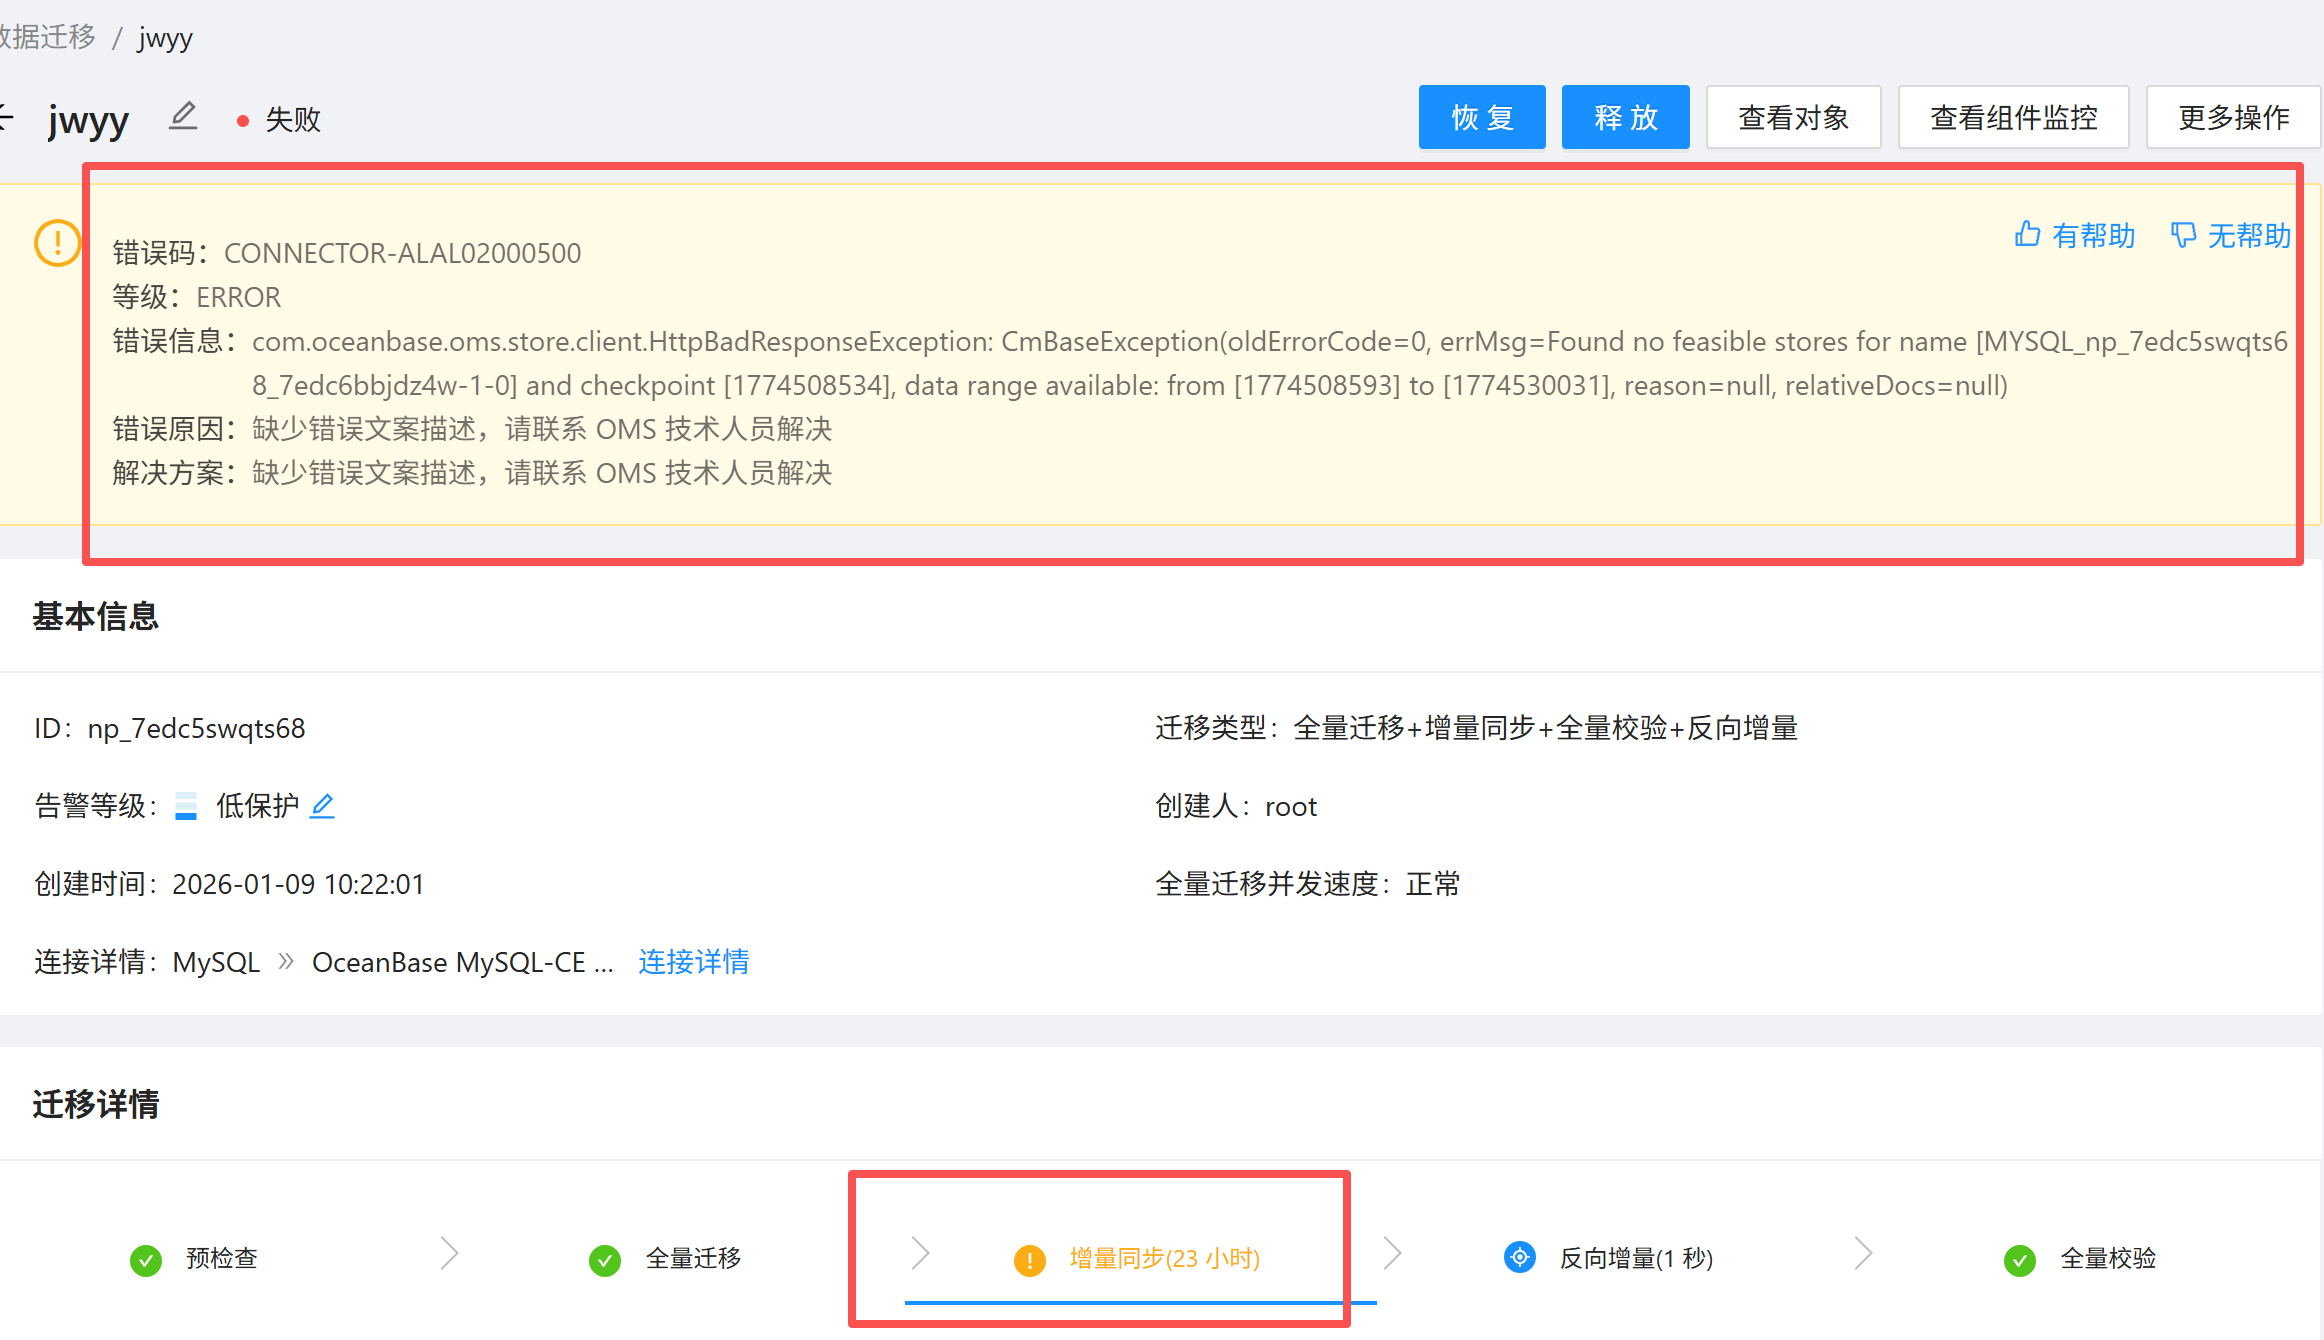Click the warning exclamation icon in error banner
Screen dimensions: 2324x1340
pos(57,243)
